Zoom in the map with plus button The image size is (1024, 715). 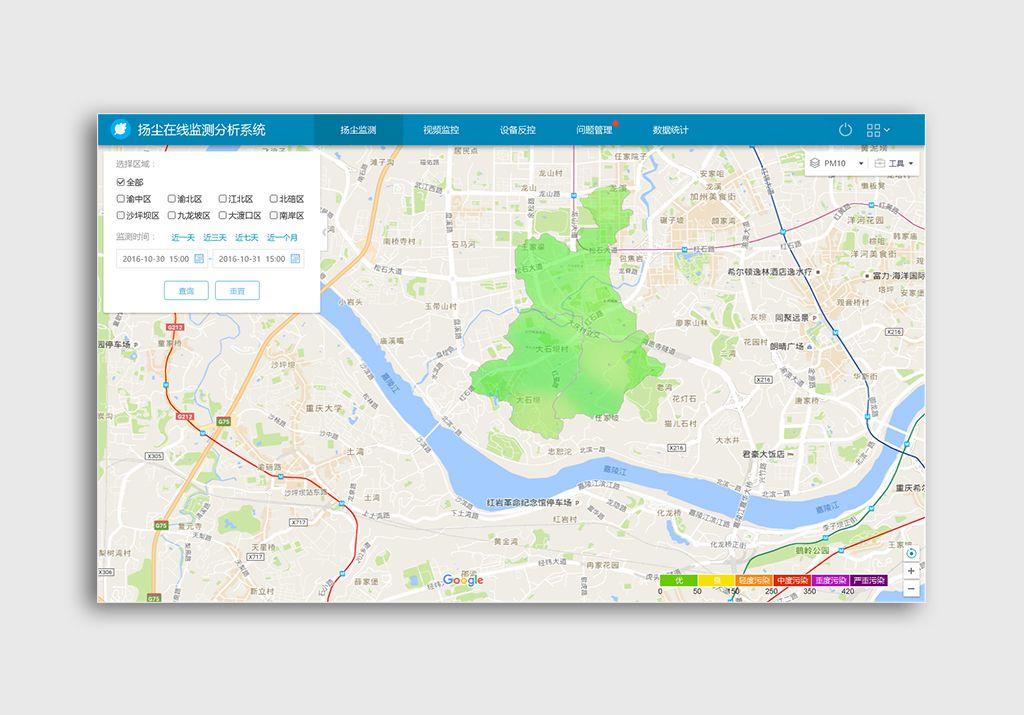pyautogui.click(x=911, y=571)
